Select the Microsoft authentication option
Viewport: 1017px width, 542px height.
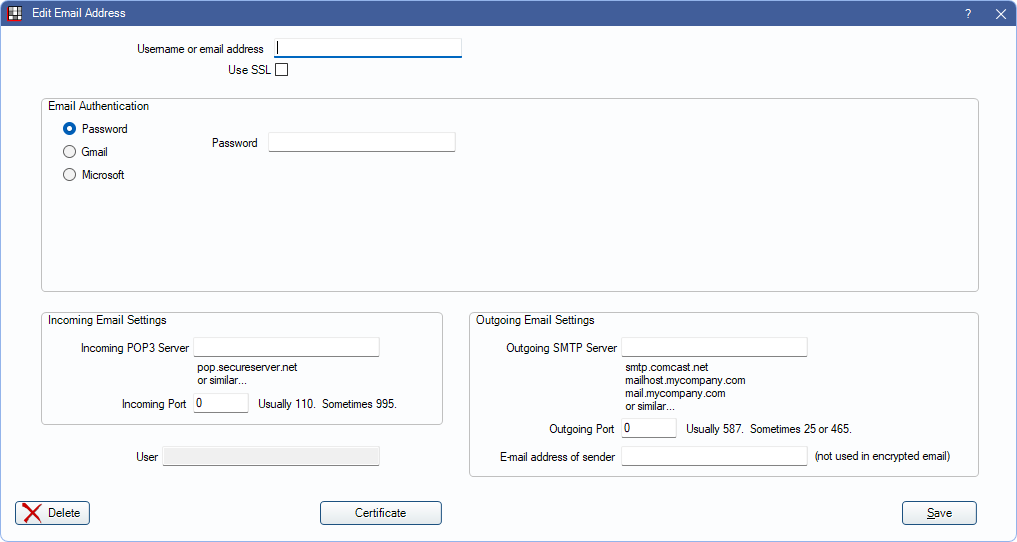pyautogui.click(x=70, y=175)
